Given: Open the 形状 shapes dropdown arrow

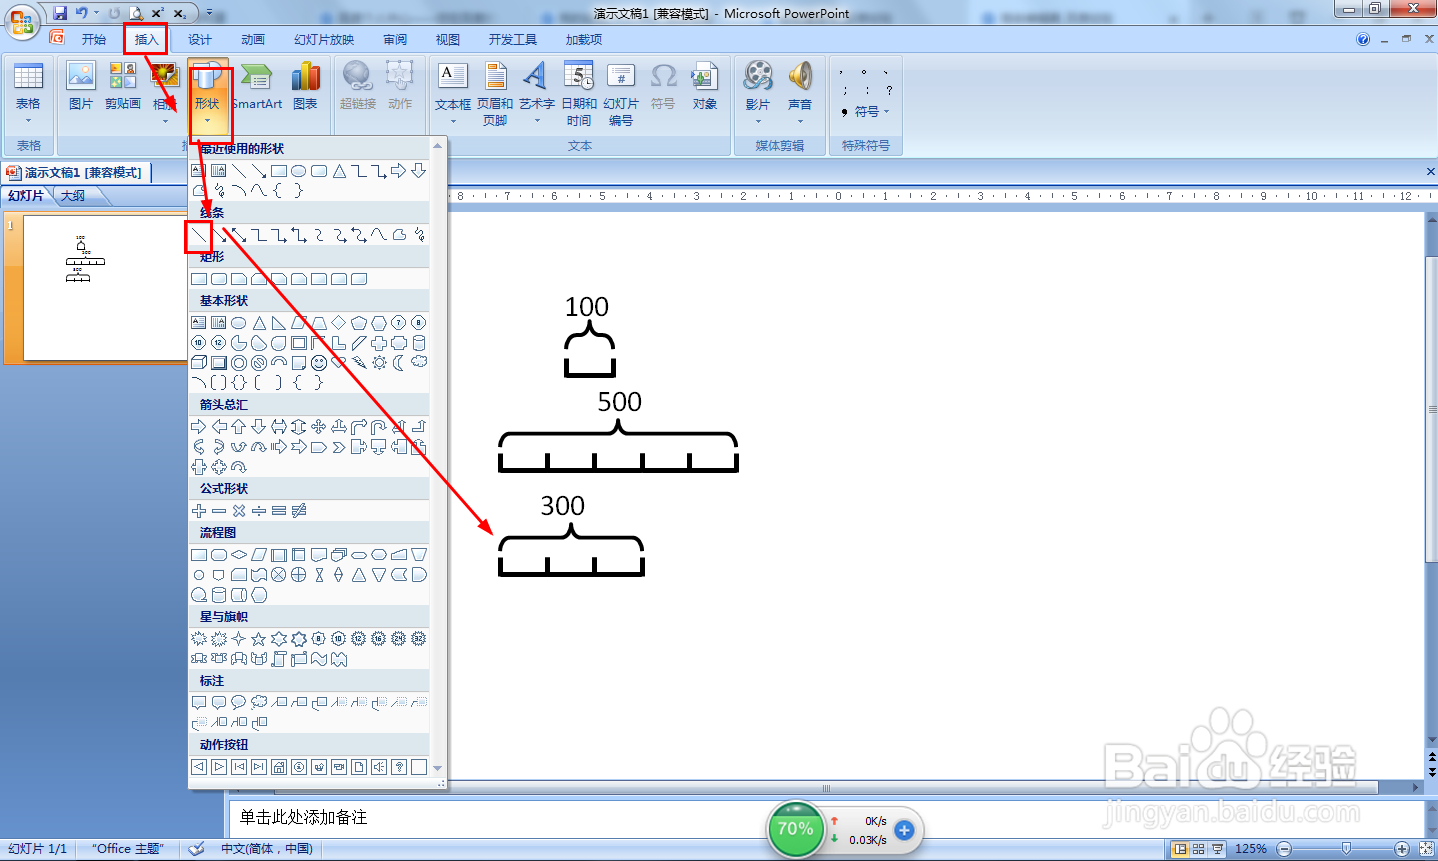Looking at the screenshot, I should pos(208,120).
